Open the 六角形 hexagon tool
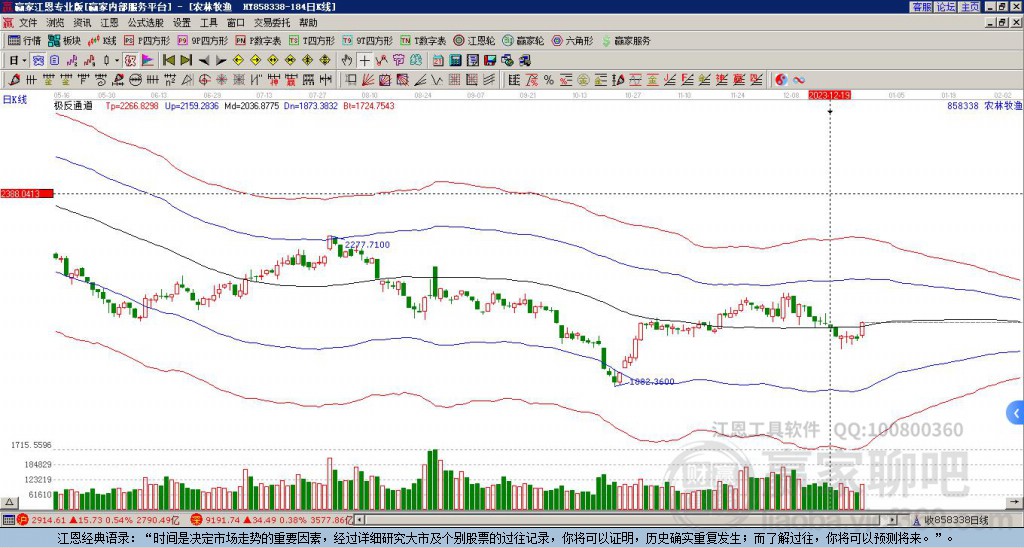The height and width of the screenshot is (548, 1024). pyautogui.click(x=572, y=40)
